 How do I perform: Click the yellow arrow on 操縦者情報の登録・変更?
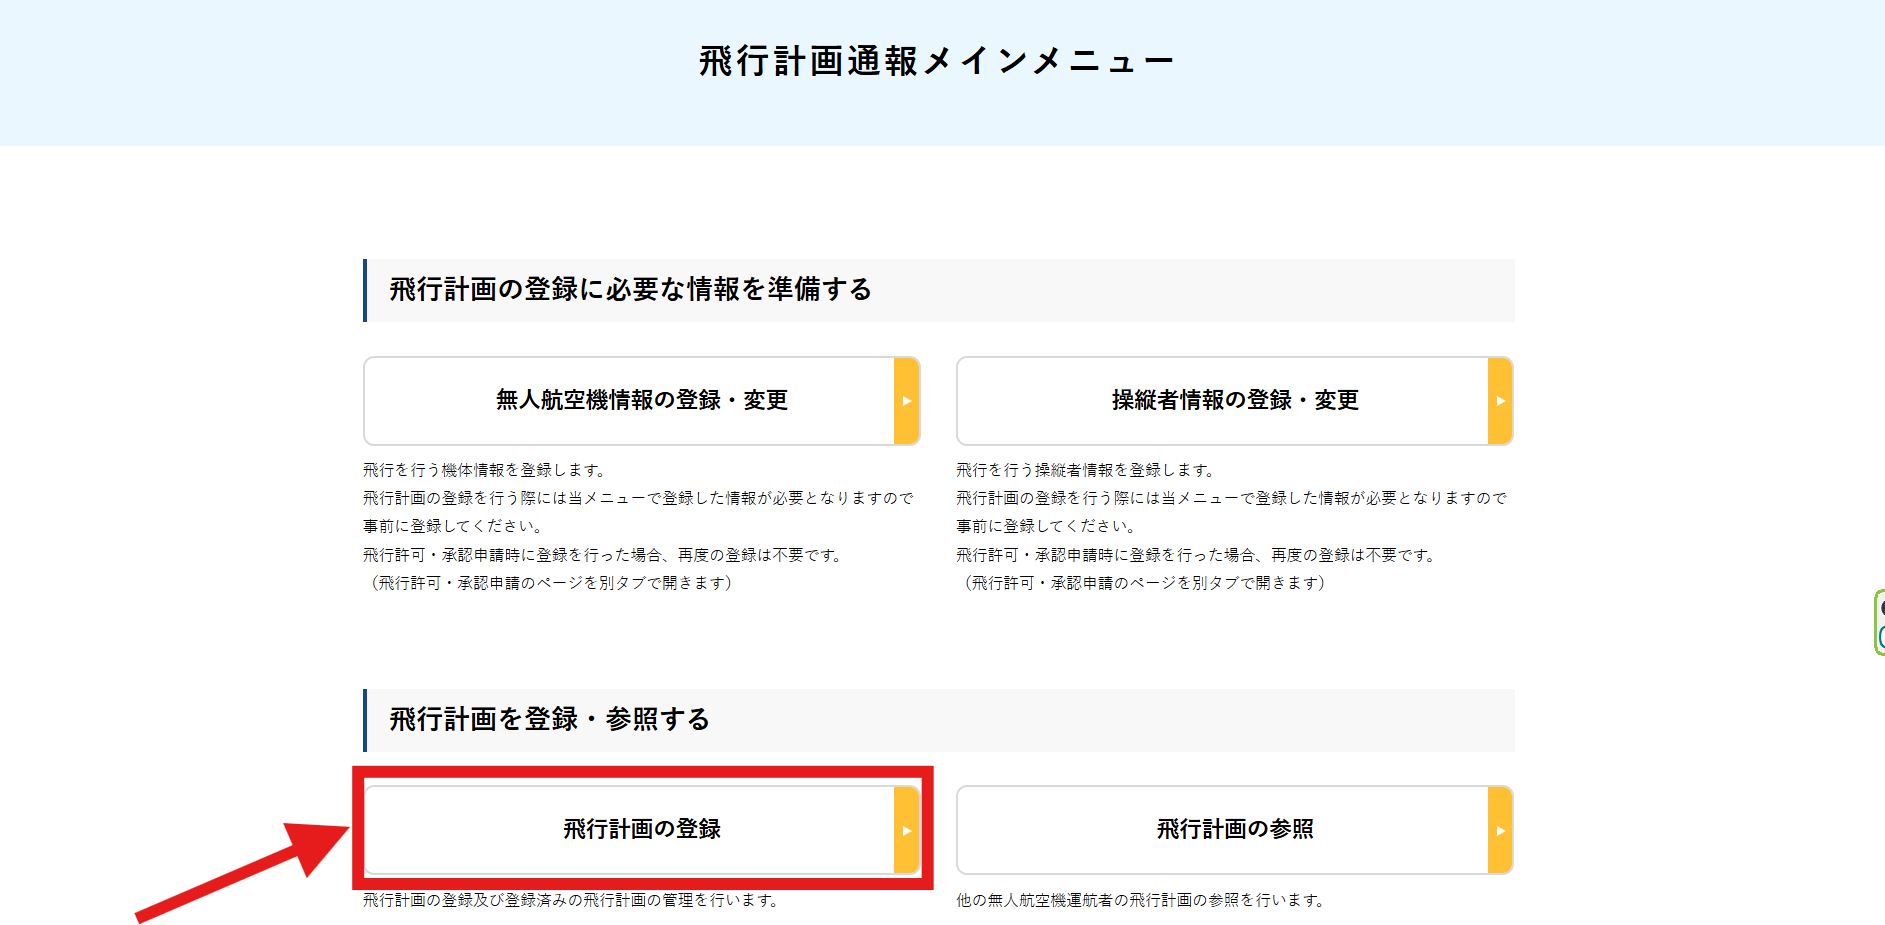pyautogui.click(x=1499, y=401)
